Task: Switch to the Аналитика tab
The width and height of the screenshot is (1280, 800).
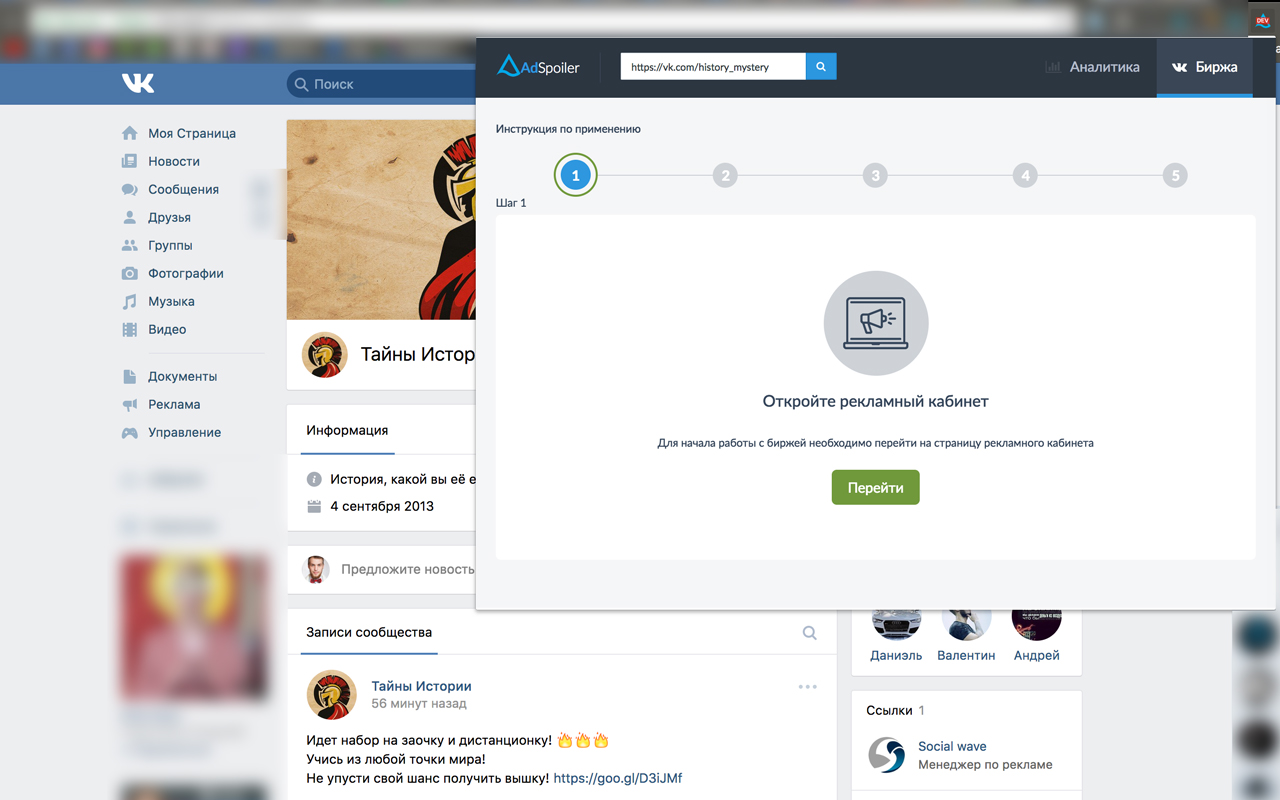Action: tap(1092, 67)
